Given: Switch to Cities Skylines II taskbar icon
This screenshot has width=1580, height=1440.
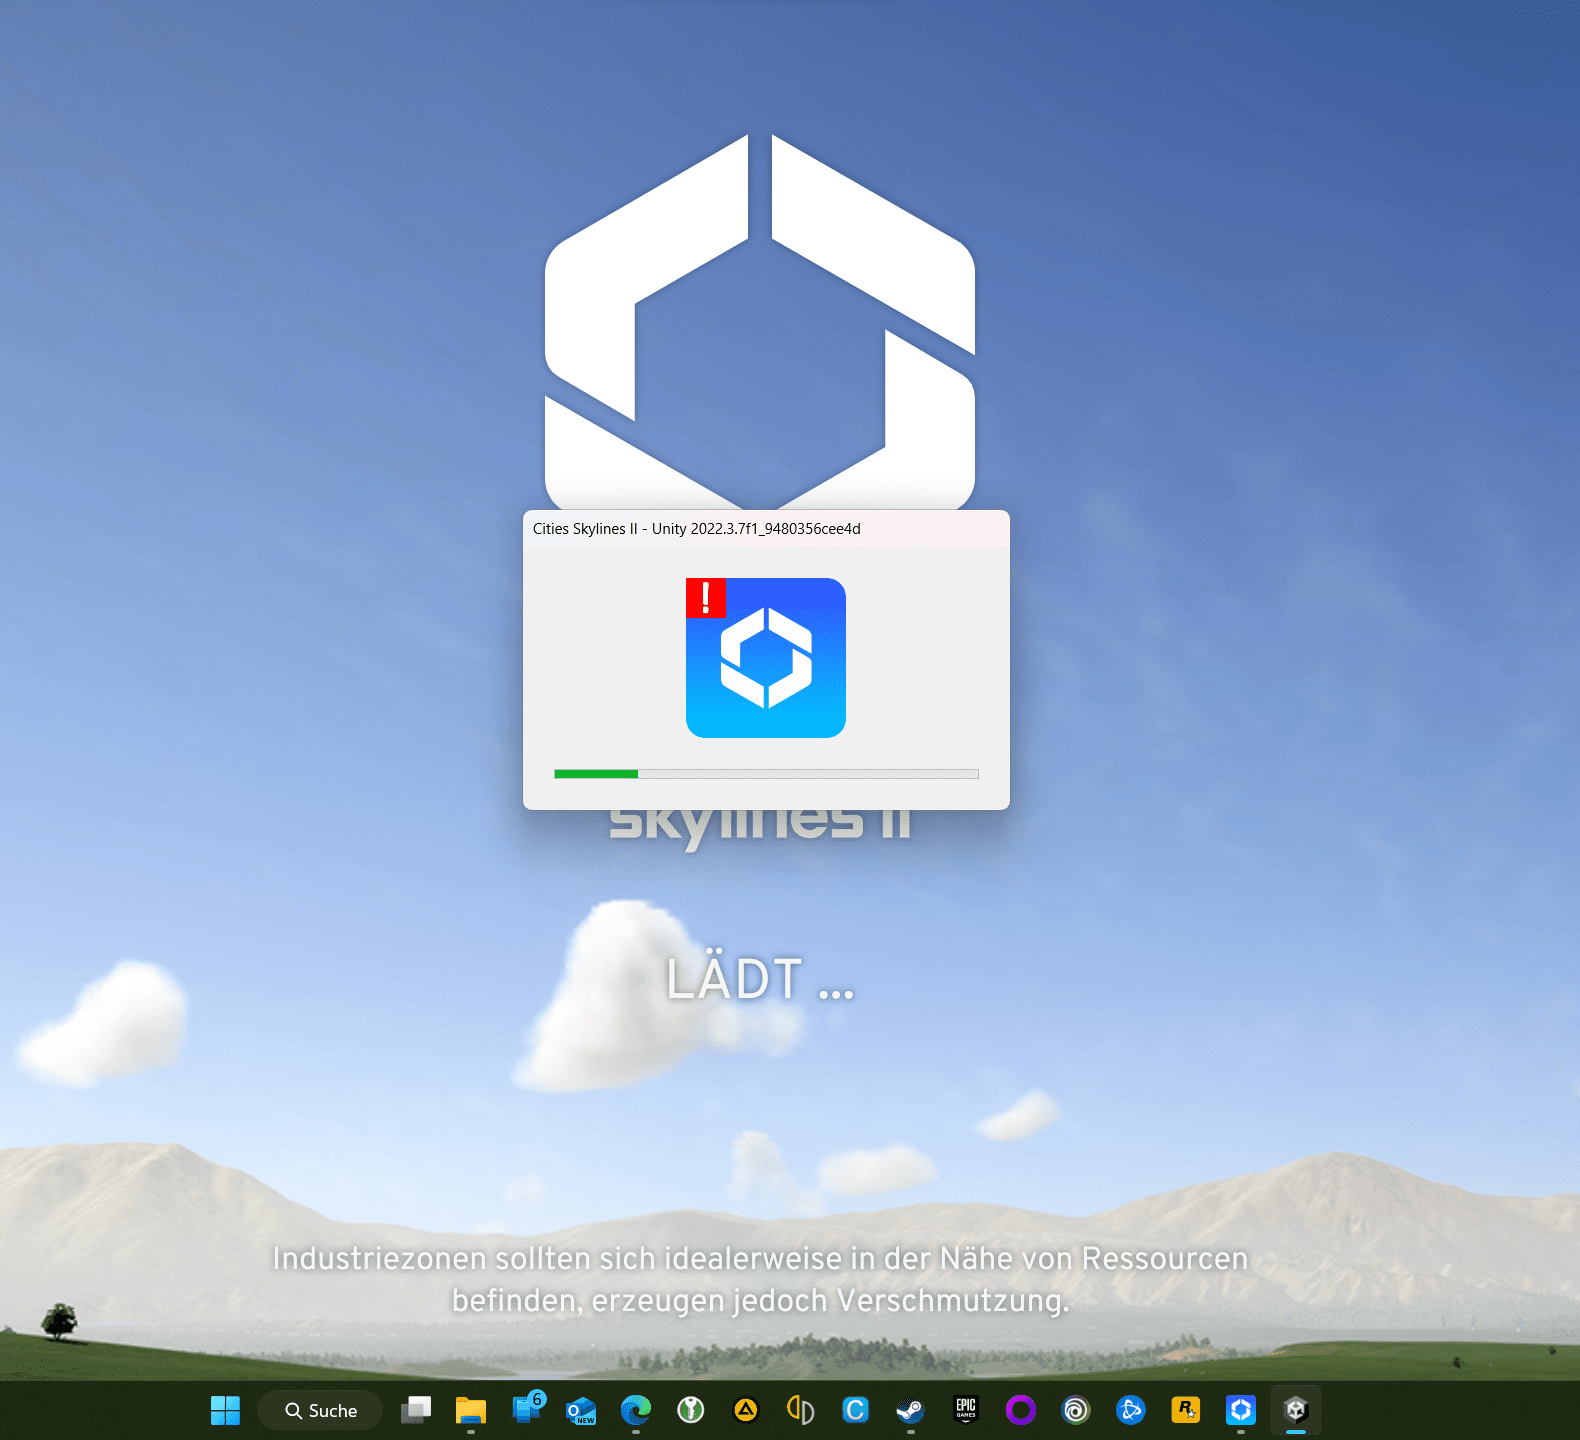Looking at the screenshot, I should click(x=1241, y=1410).
